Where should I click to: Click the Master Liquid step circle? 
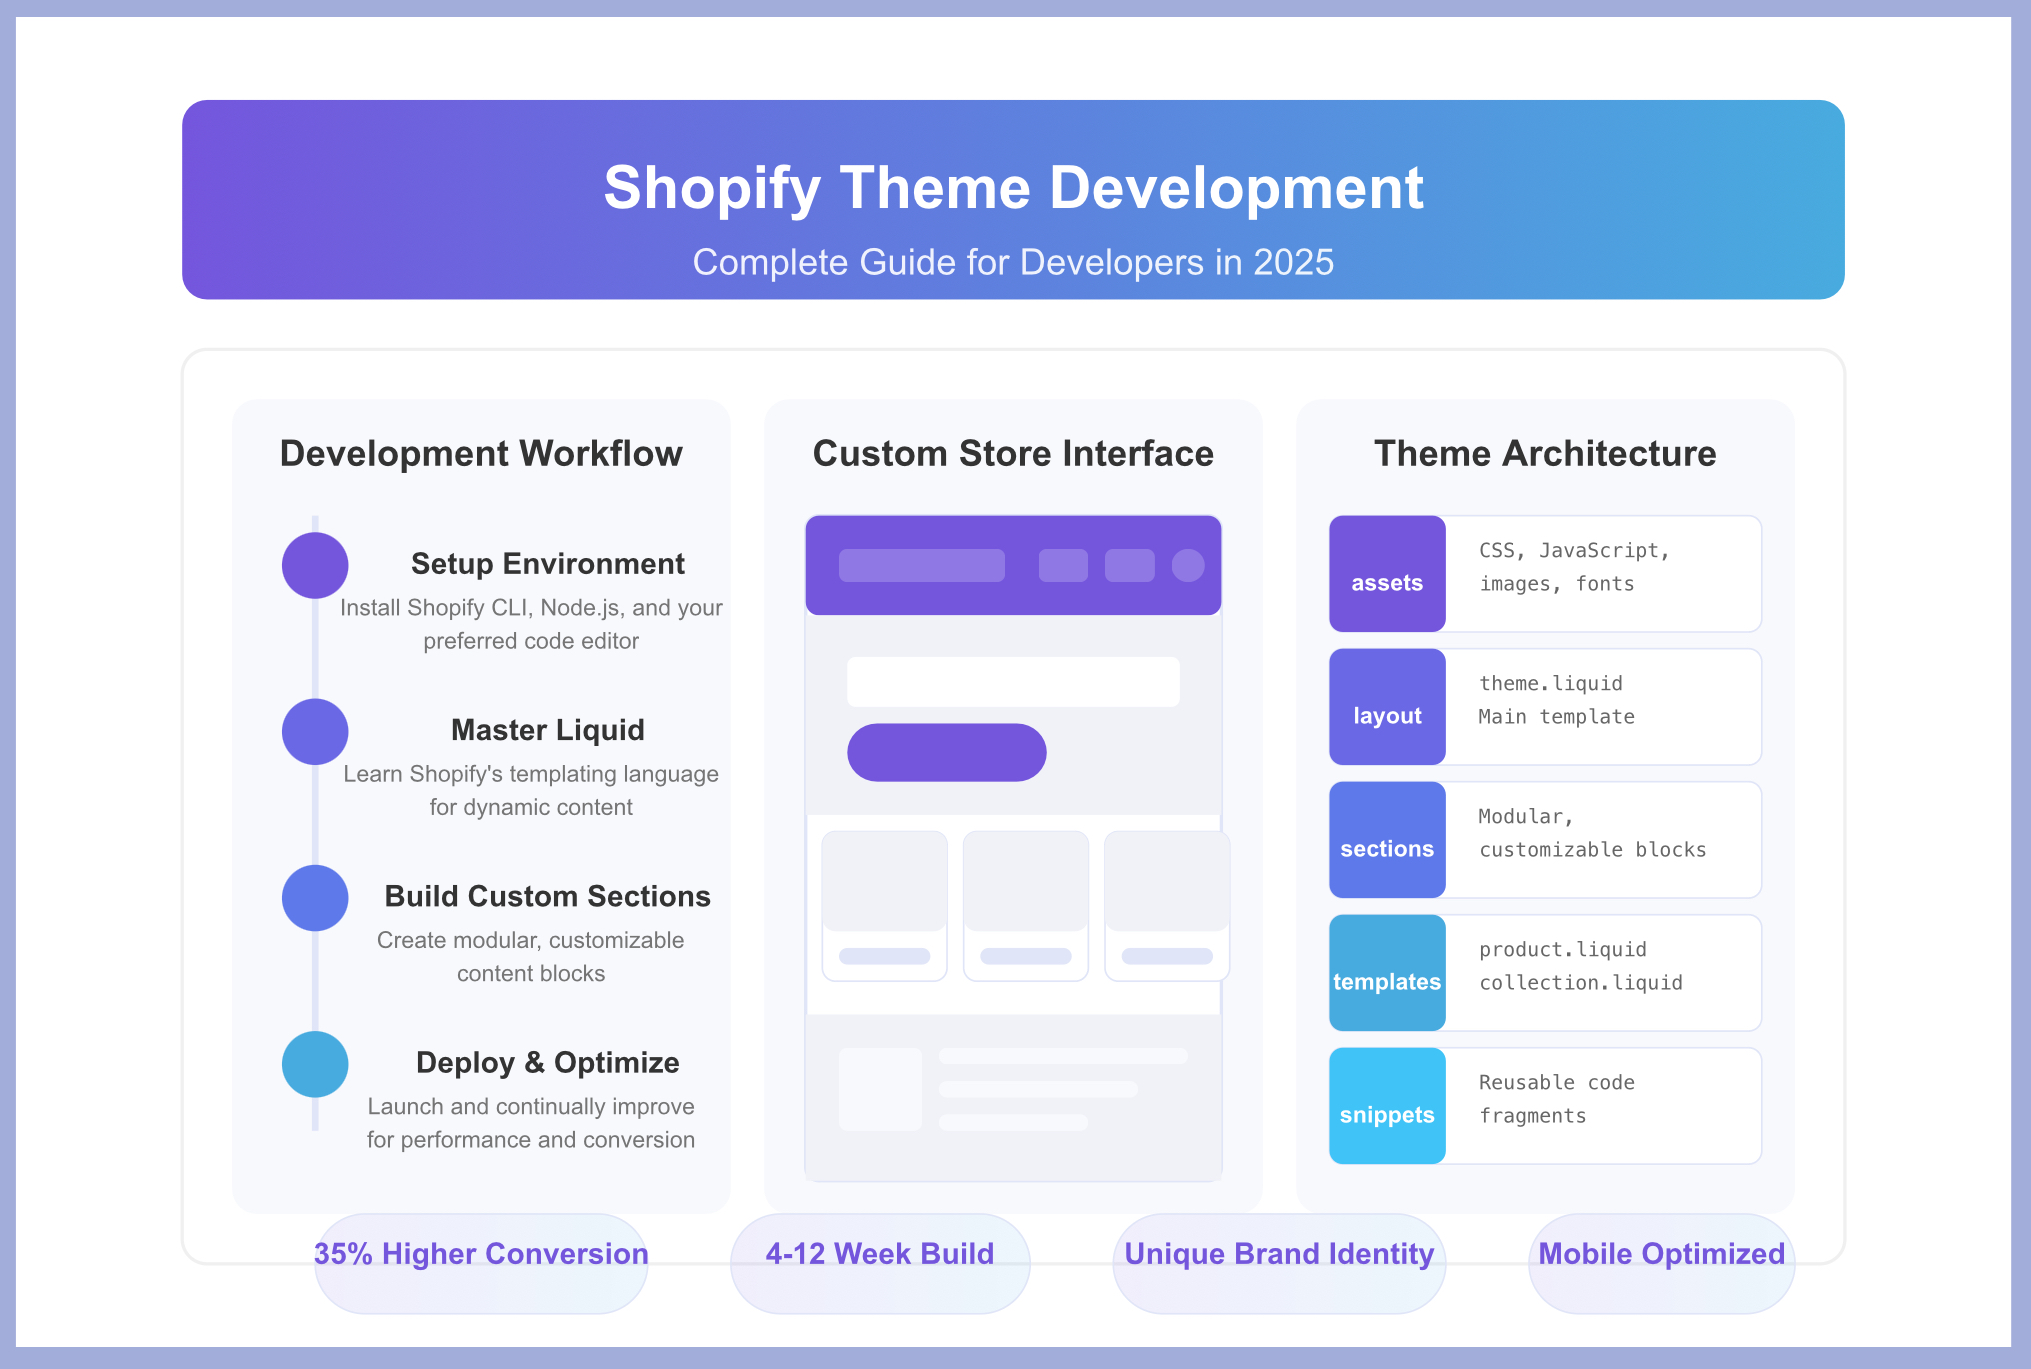tap(315, 731)
